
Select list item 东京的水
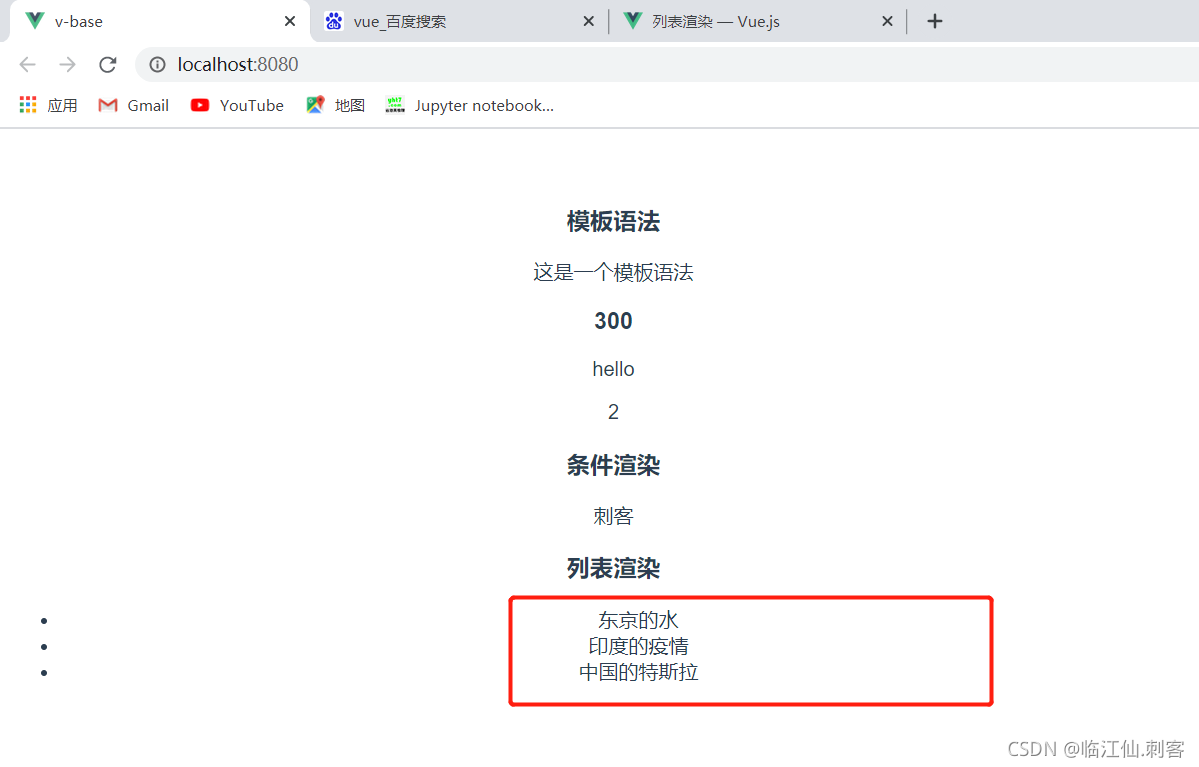click(638, 620)
